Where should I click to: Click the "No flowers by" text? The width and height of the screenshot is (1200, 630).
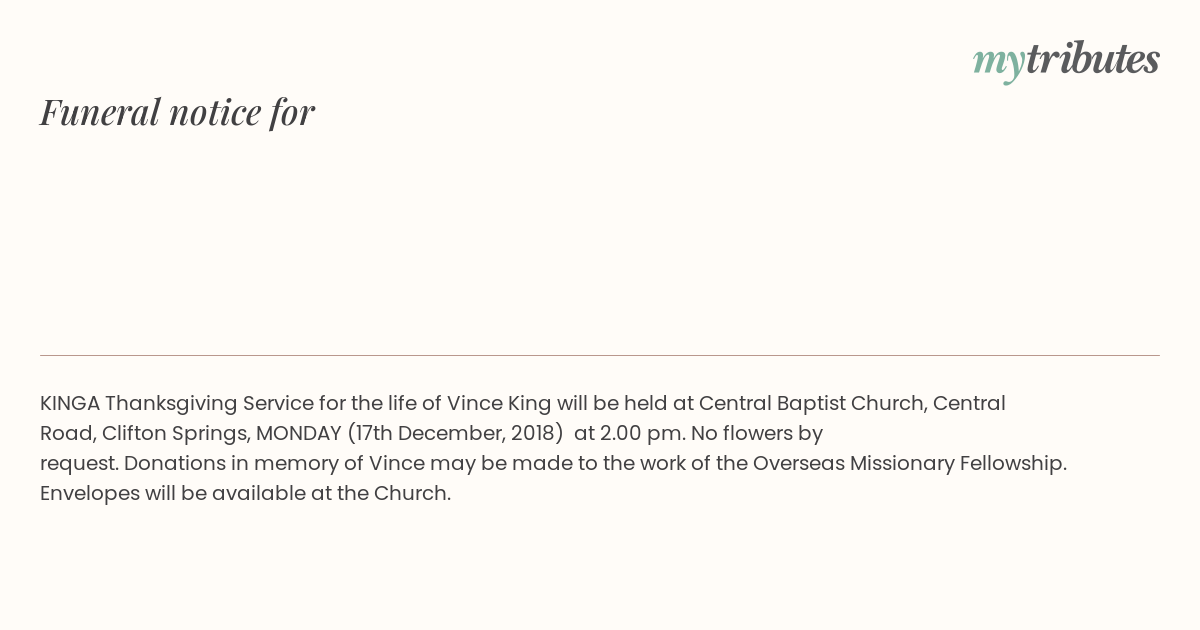(x=759, y=434)
